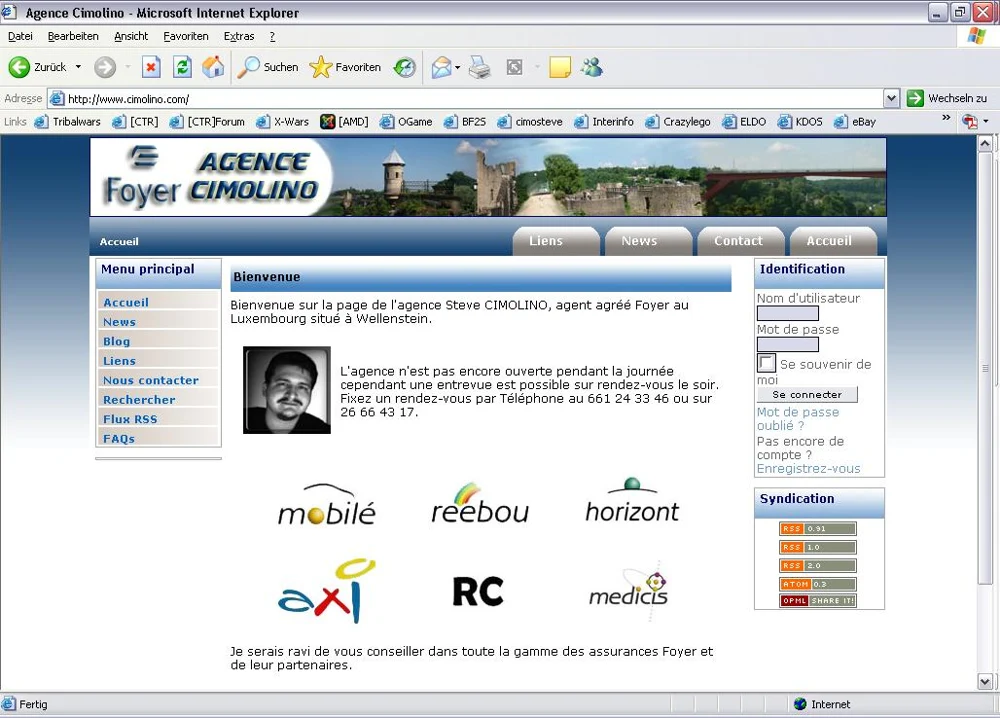Open the eBay link bookmark
Screen dimensions: 1000x718
tap(855, 121)
